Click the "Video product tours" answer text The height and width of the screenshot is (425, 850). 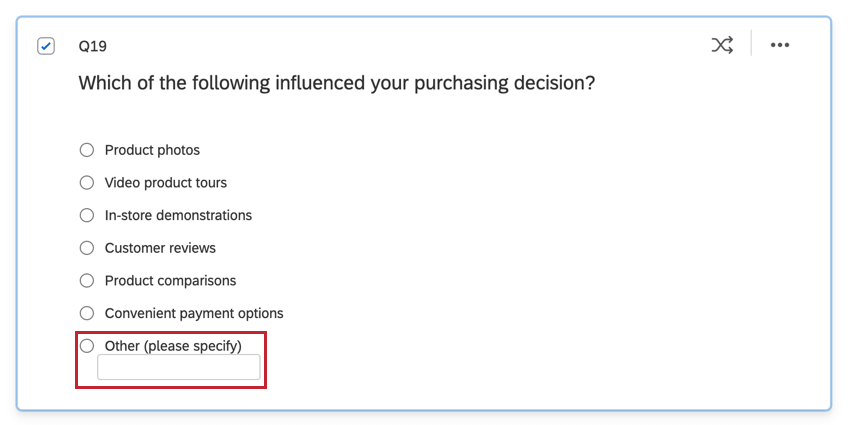(x=166, y=183)
